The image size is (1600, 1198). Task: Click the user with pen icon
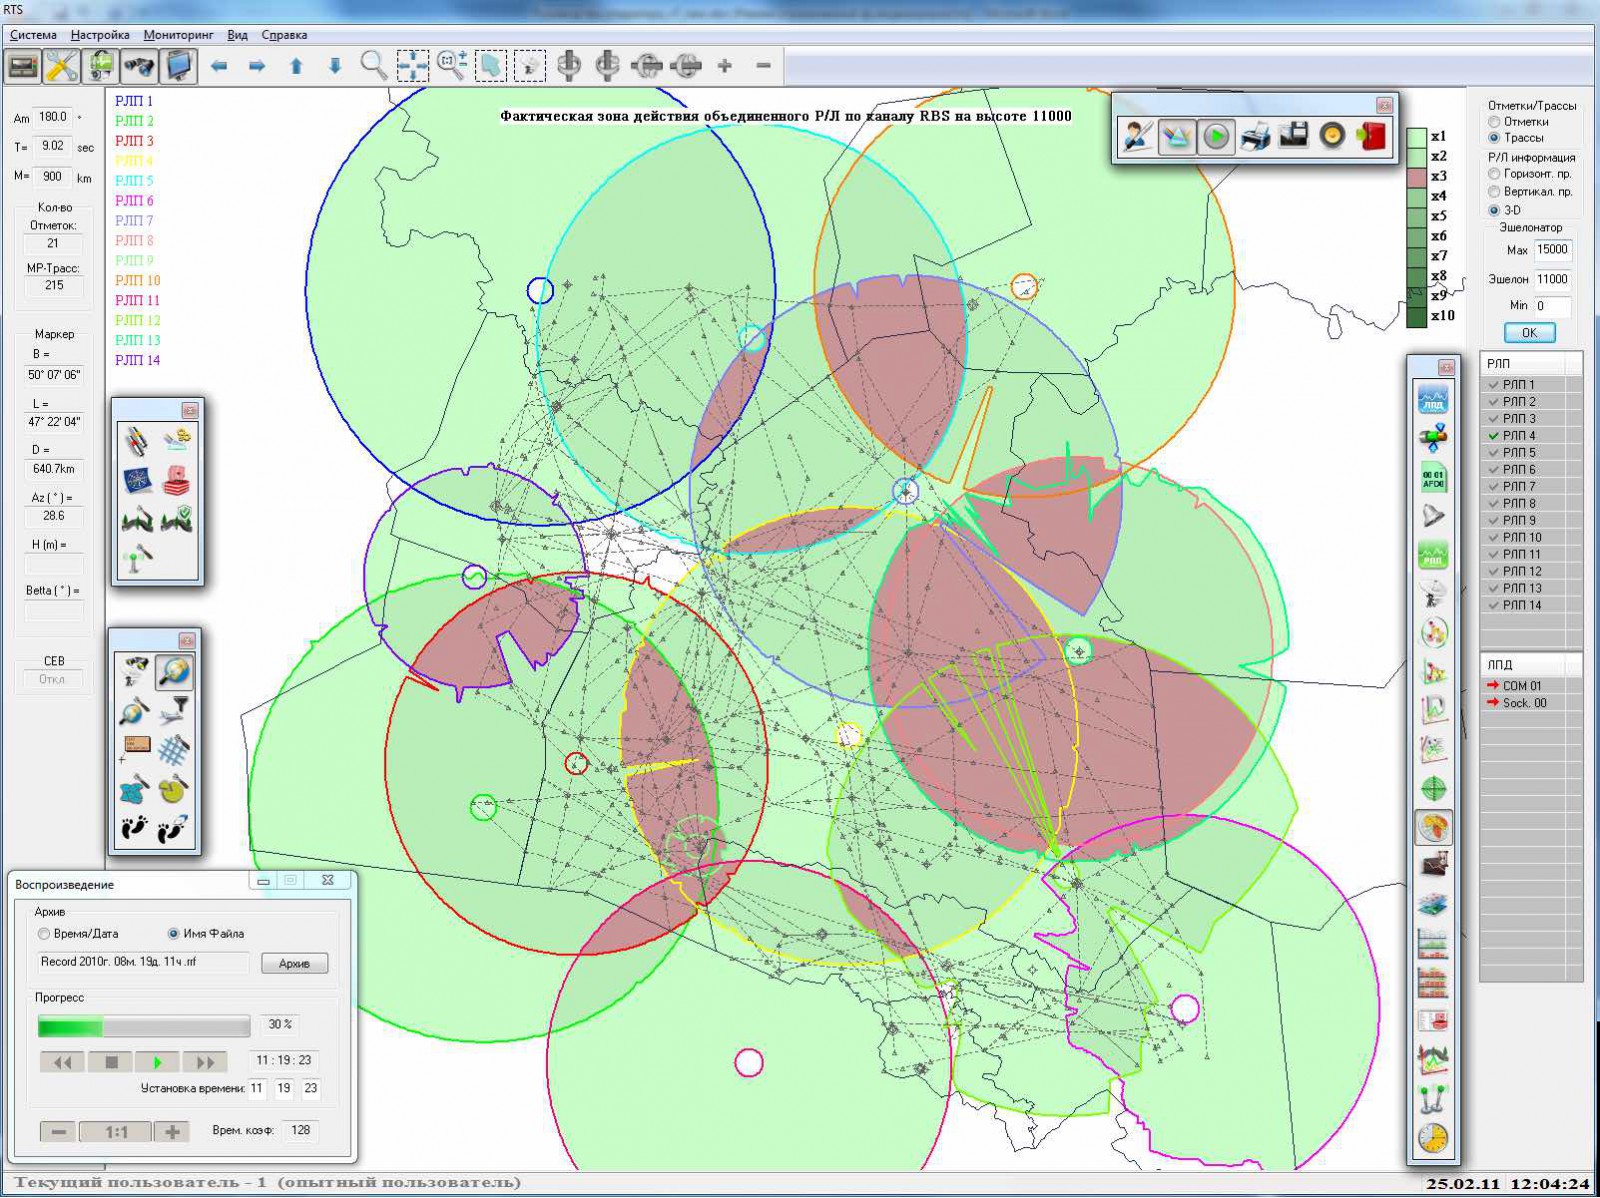pos(1137,136)
